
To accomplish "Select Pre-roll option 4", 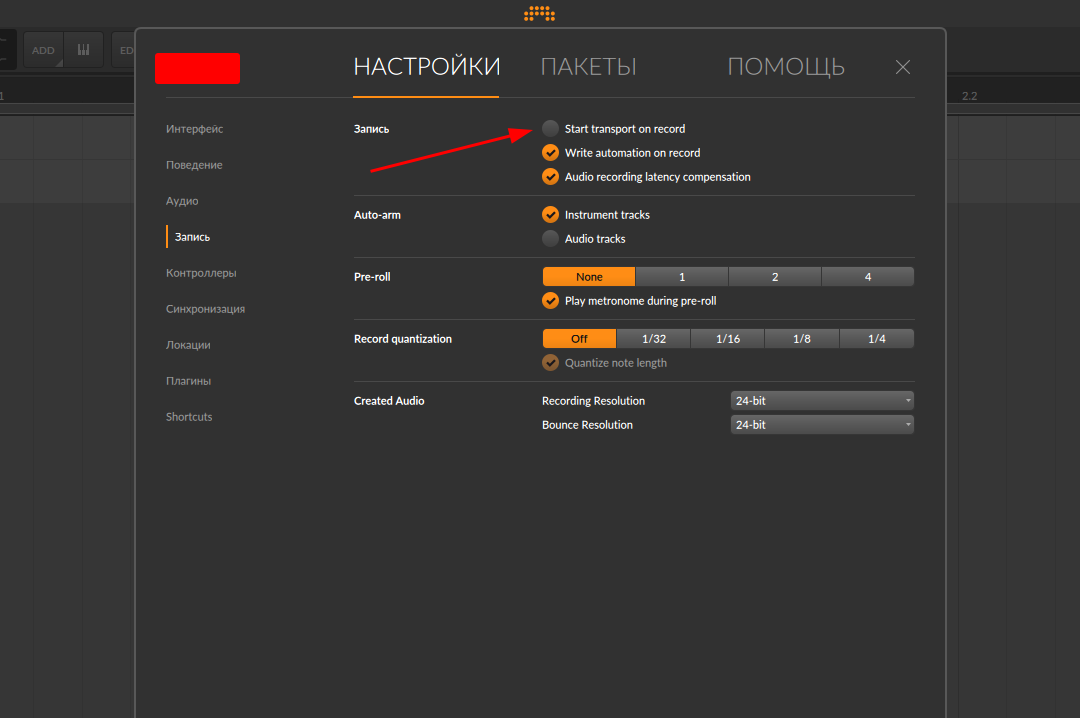I will [x=867, y=277].
